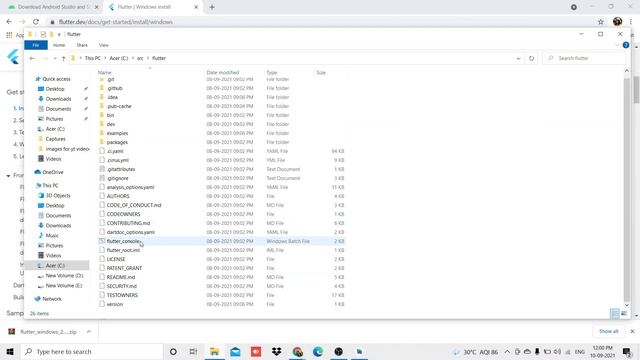The height and width of the screenshot is (360, 640).
Task: Click the browser address bar URL
Action: pyautogui.click(x=116, y=22)
